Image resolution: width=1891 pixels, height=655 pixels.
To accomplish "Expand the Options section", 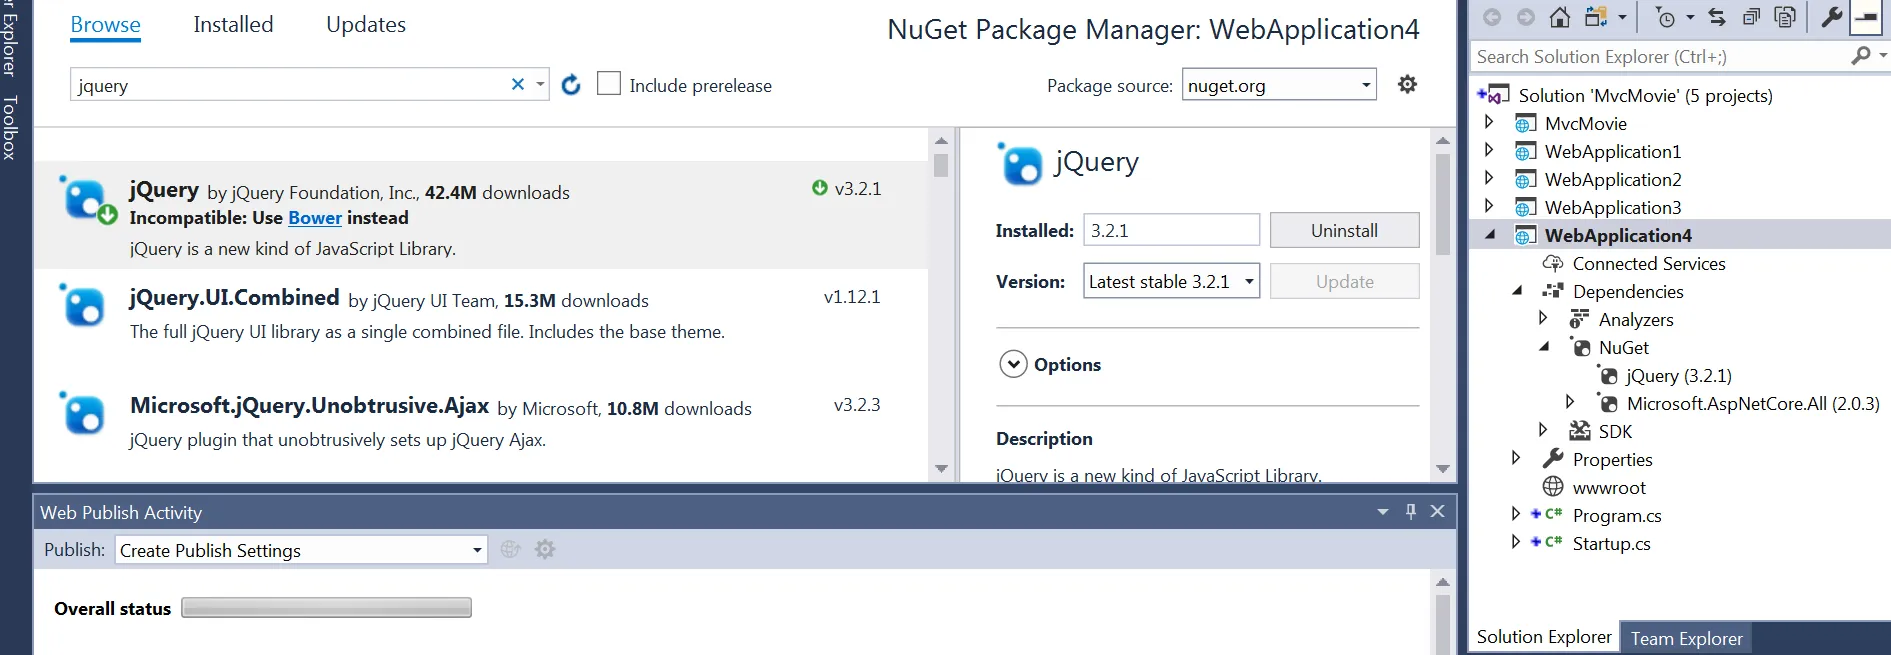I will (x=1013, y=364).
